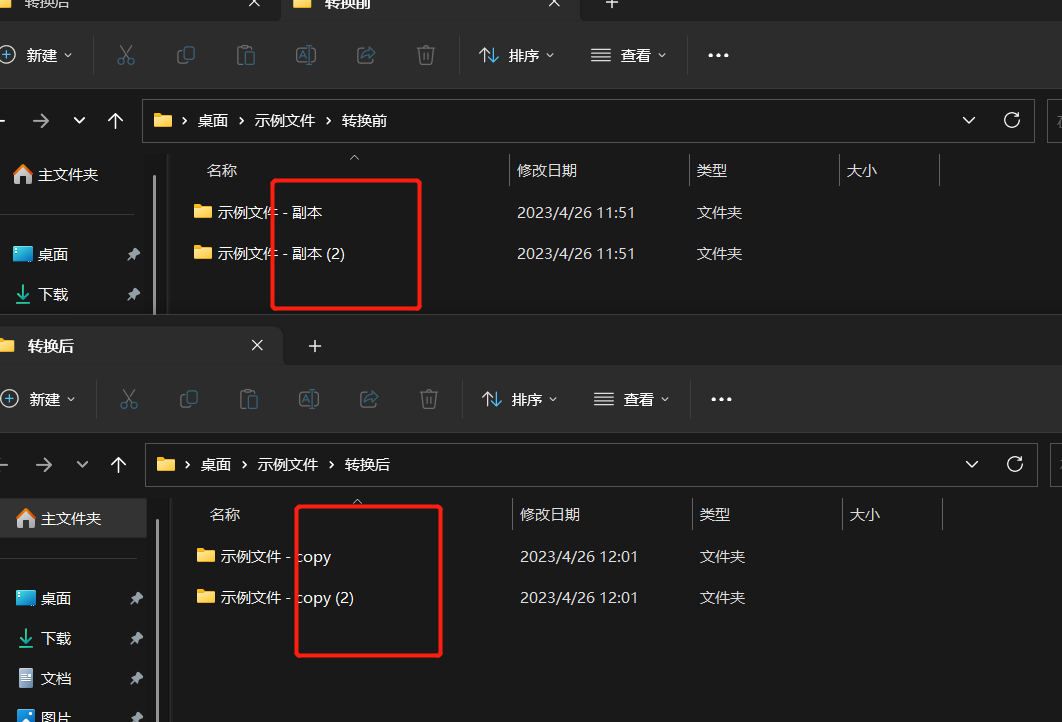
Task: Refresh the 转换前 folder view
Action: (1011, 120)
